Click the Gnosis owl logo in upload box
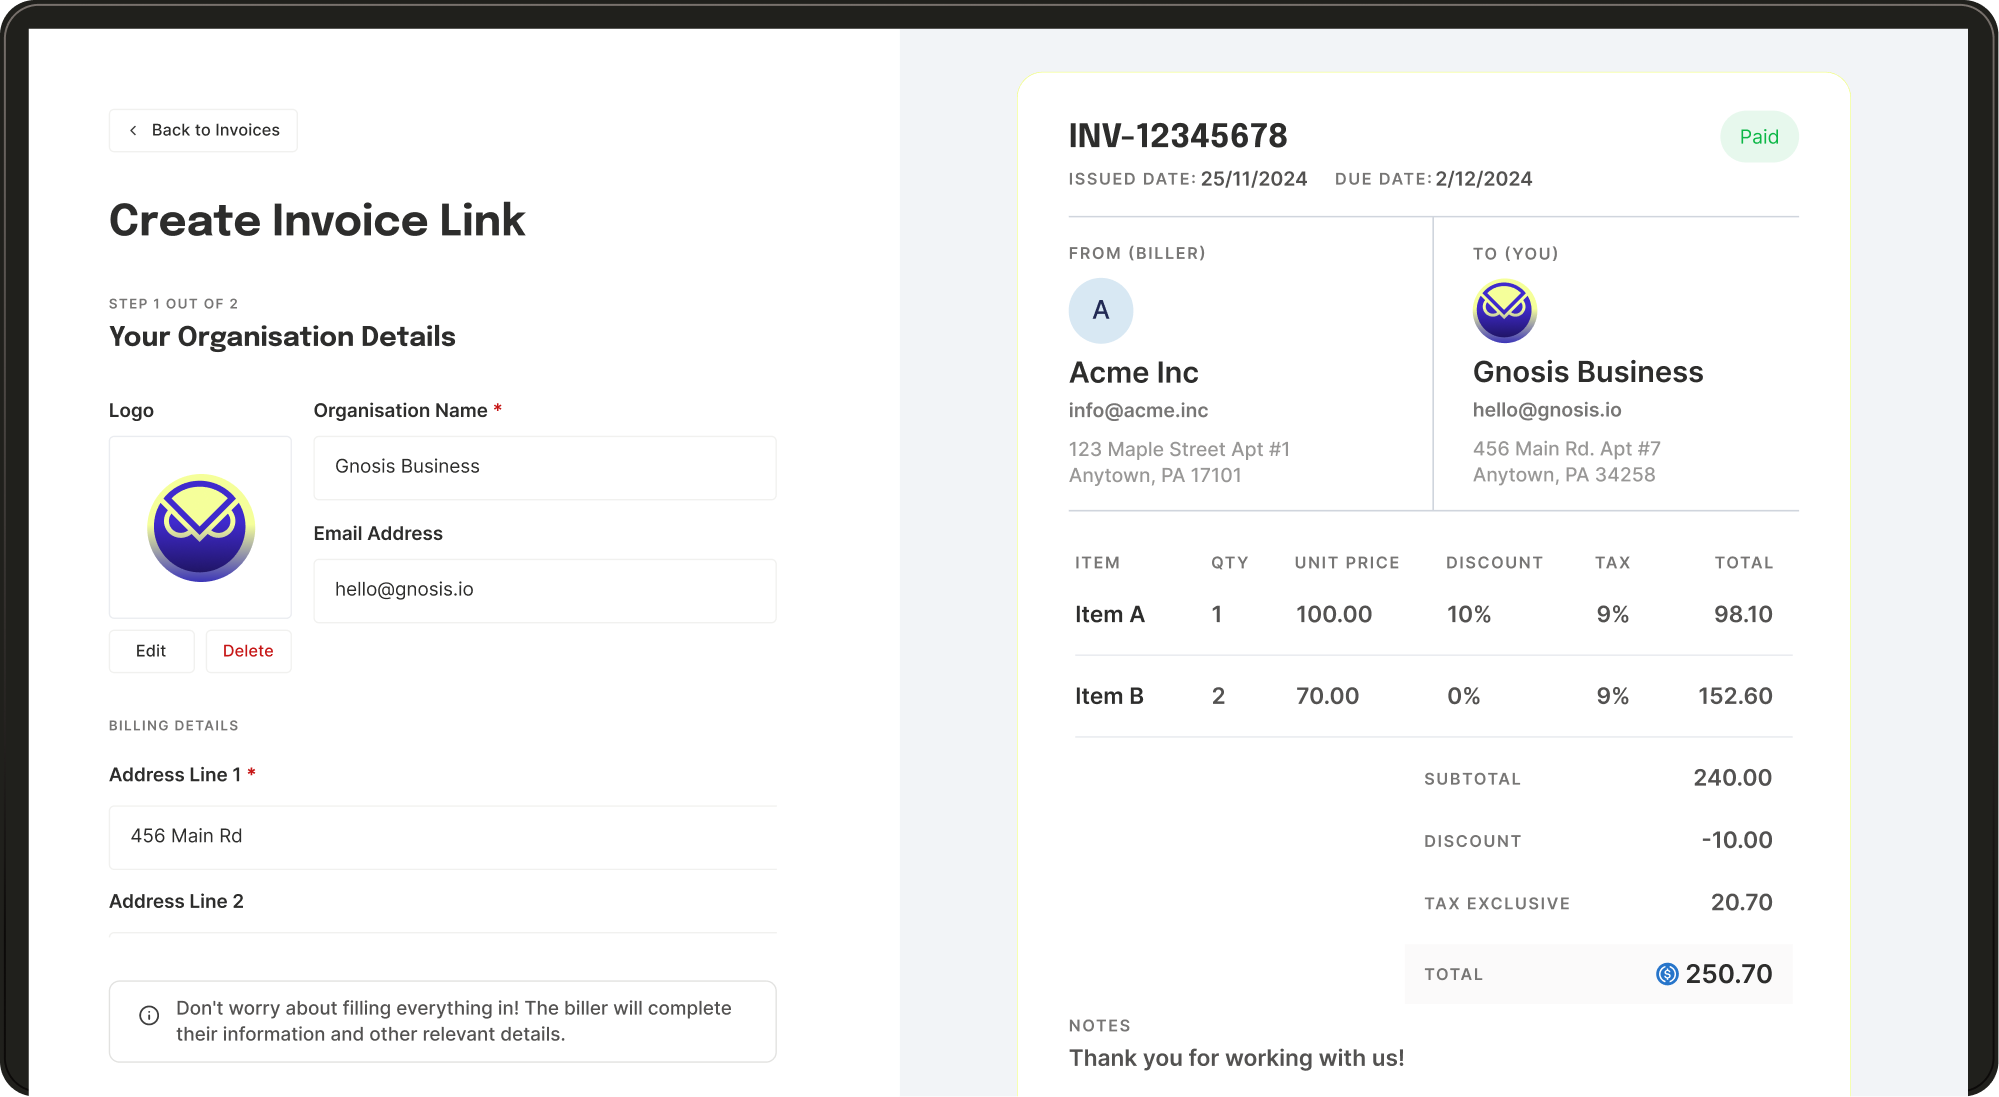This screenshot has height=1097, width=1999. click(201, 527)
